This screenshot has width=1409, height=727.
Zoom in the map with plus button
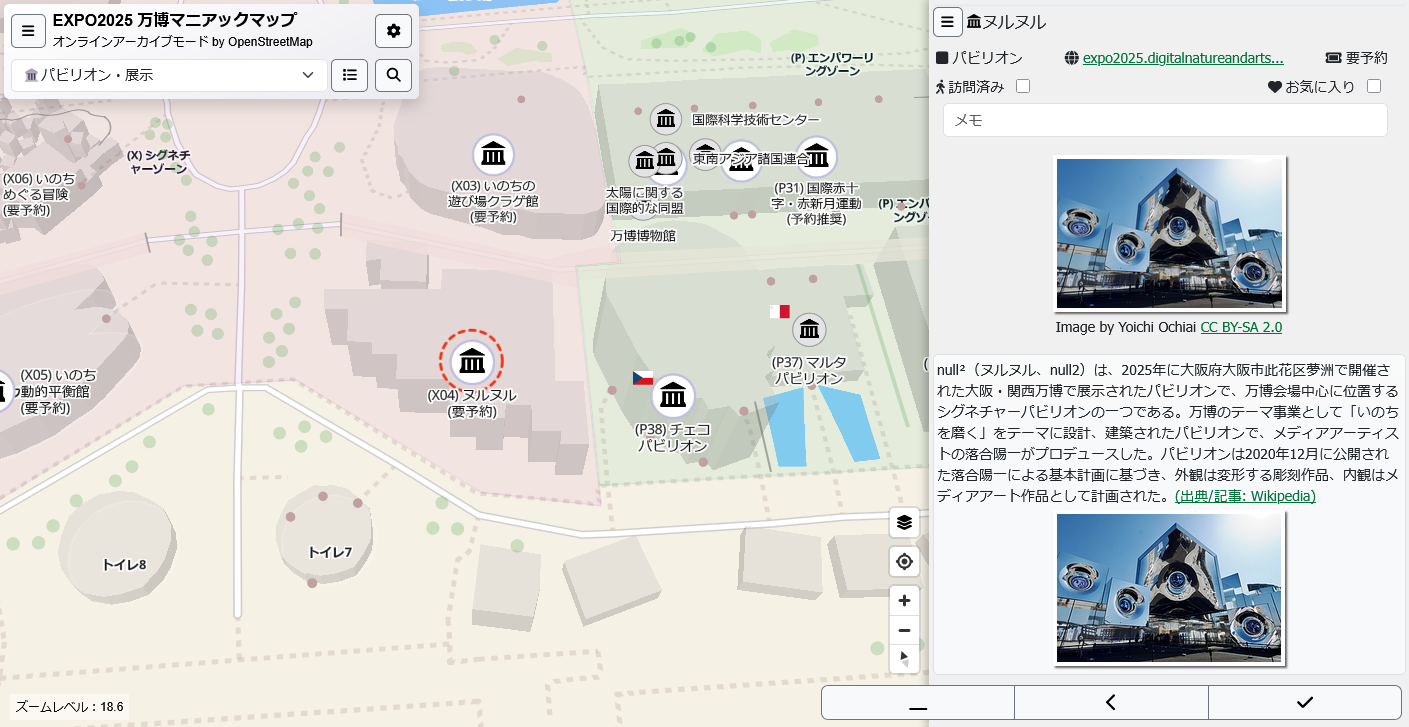click(904, 601)
